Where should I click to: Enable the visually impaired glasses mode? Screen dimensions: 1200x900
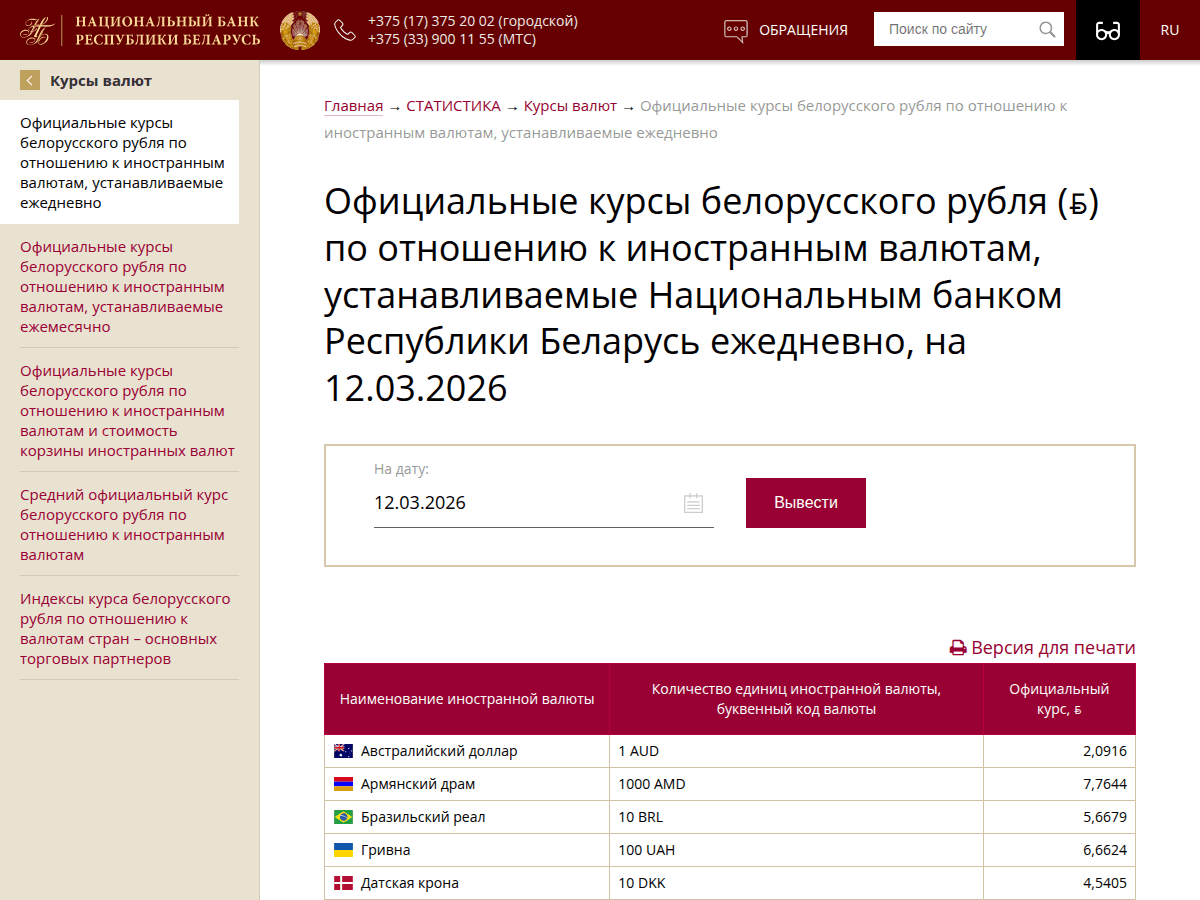point(1108,30)
